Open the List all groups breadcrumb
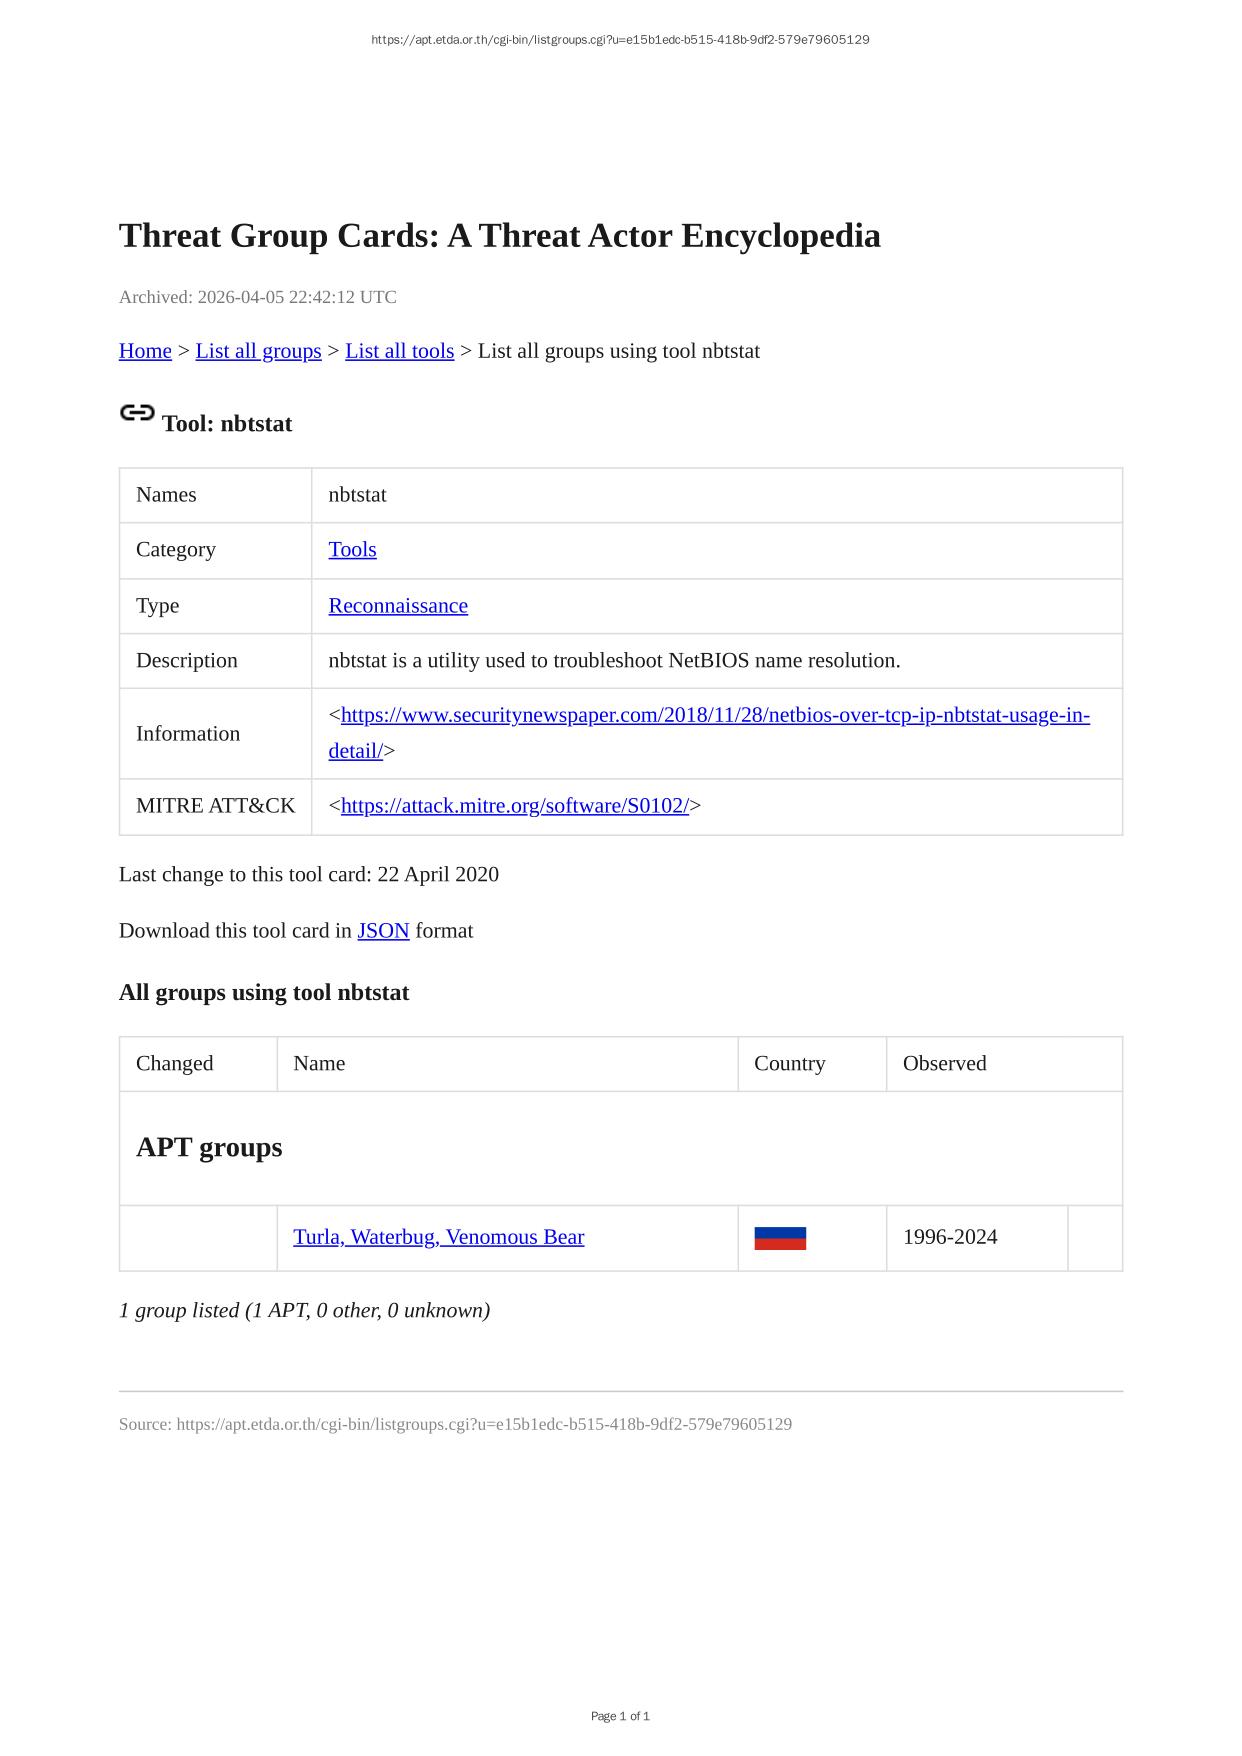1242x1756 pixels. pyautogui.click(x=258, y=351)
